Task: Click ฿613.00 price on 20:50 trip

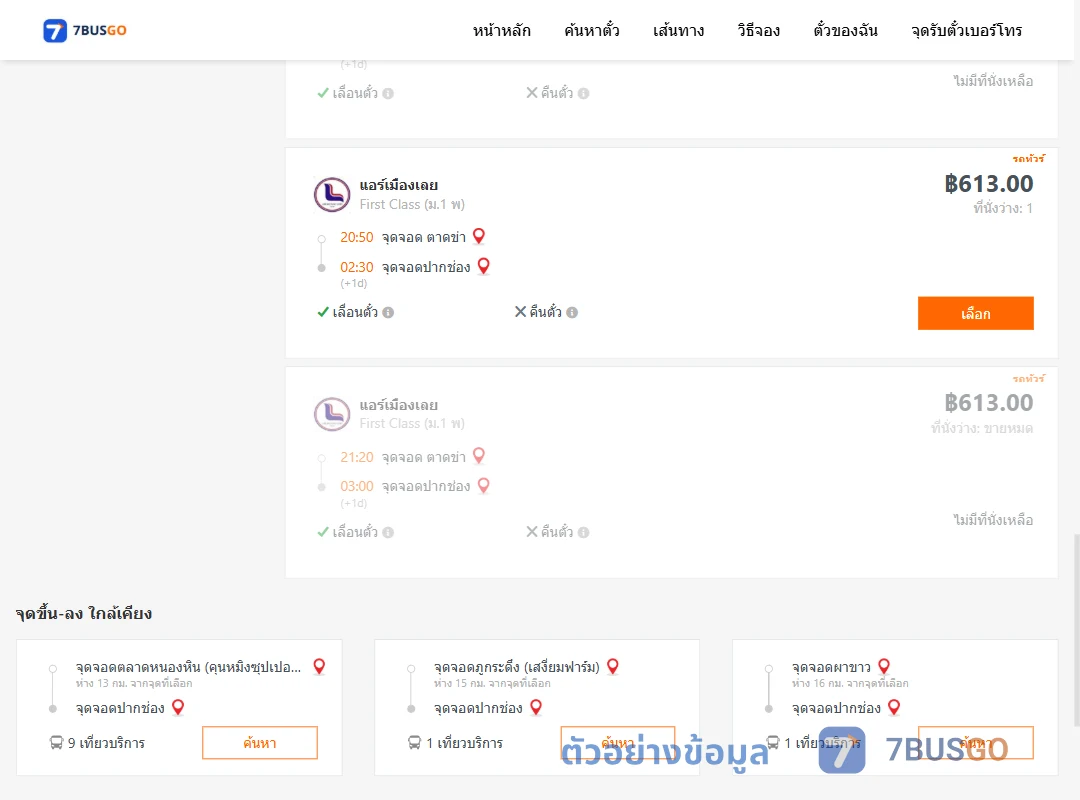Action: point(988,184)
